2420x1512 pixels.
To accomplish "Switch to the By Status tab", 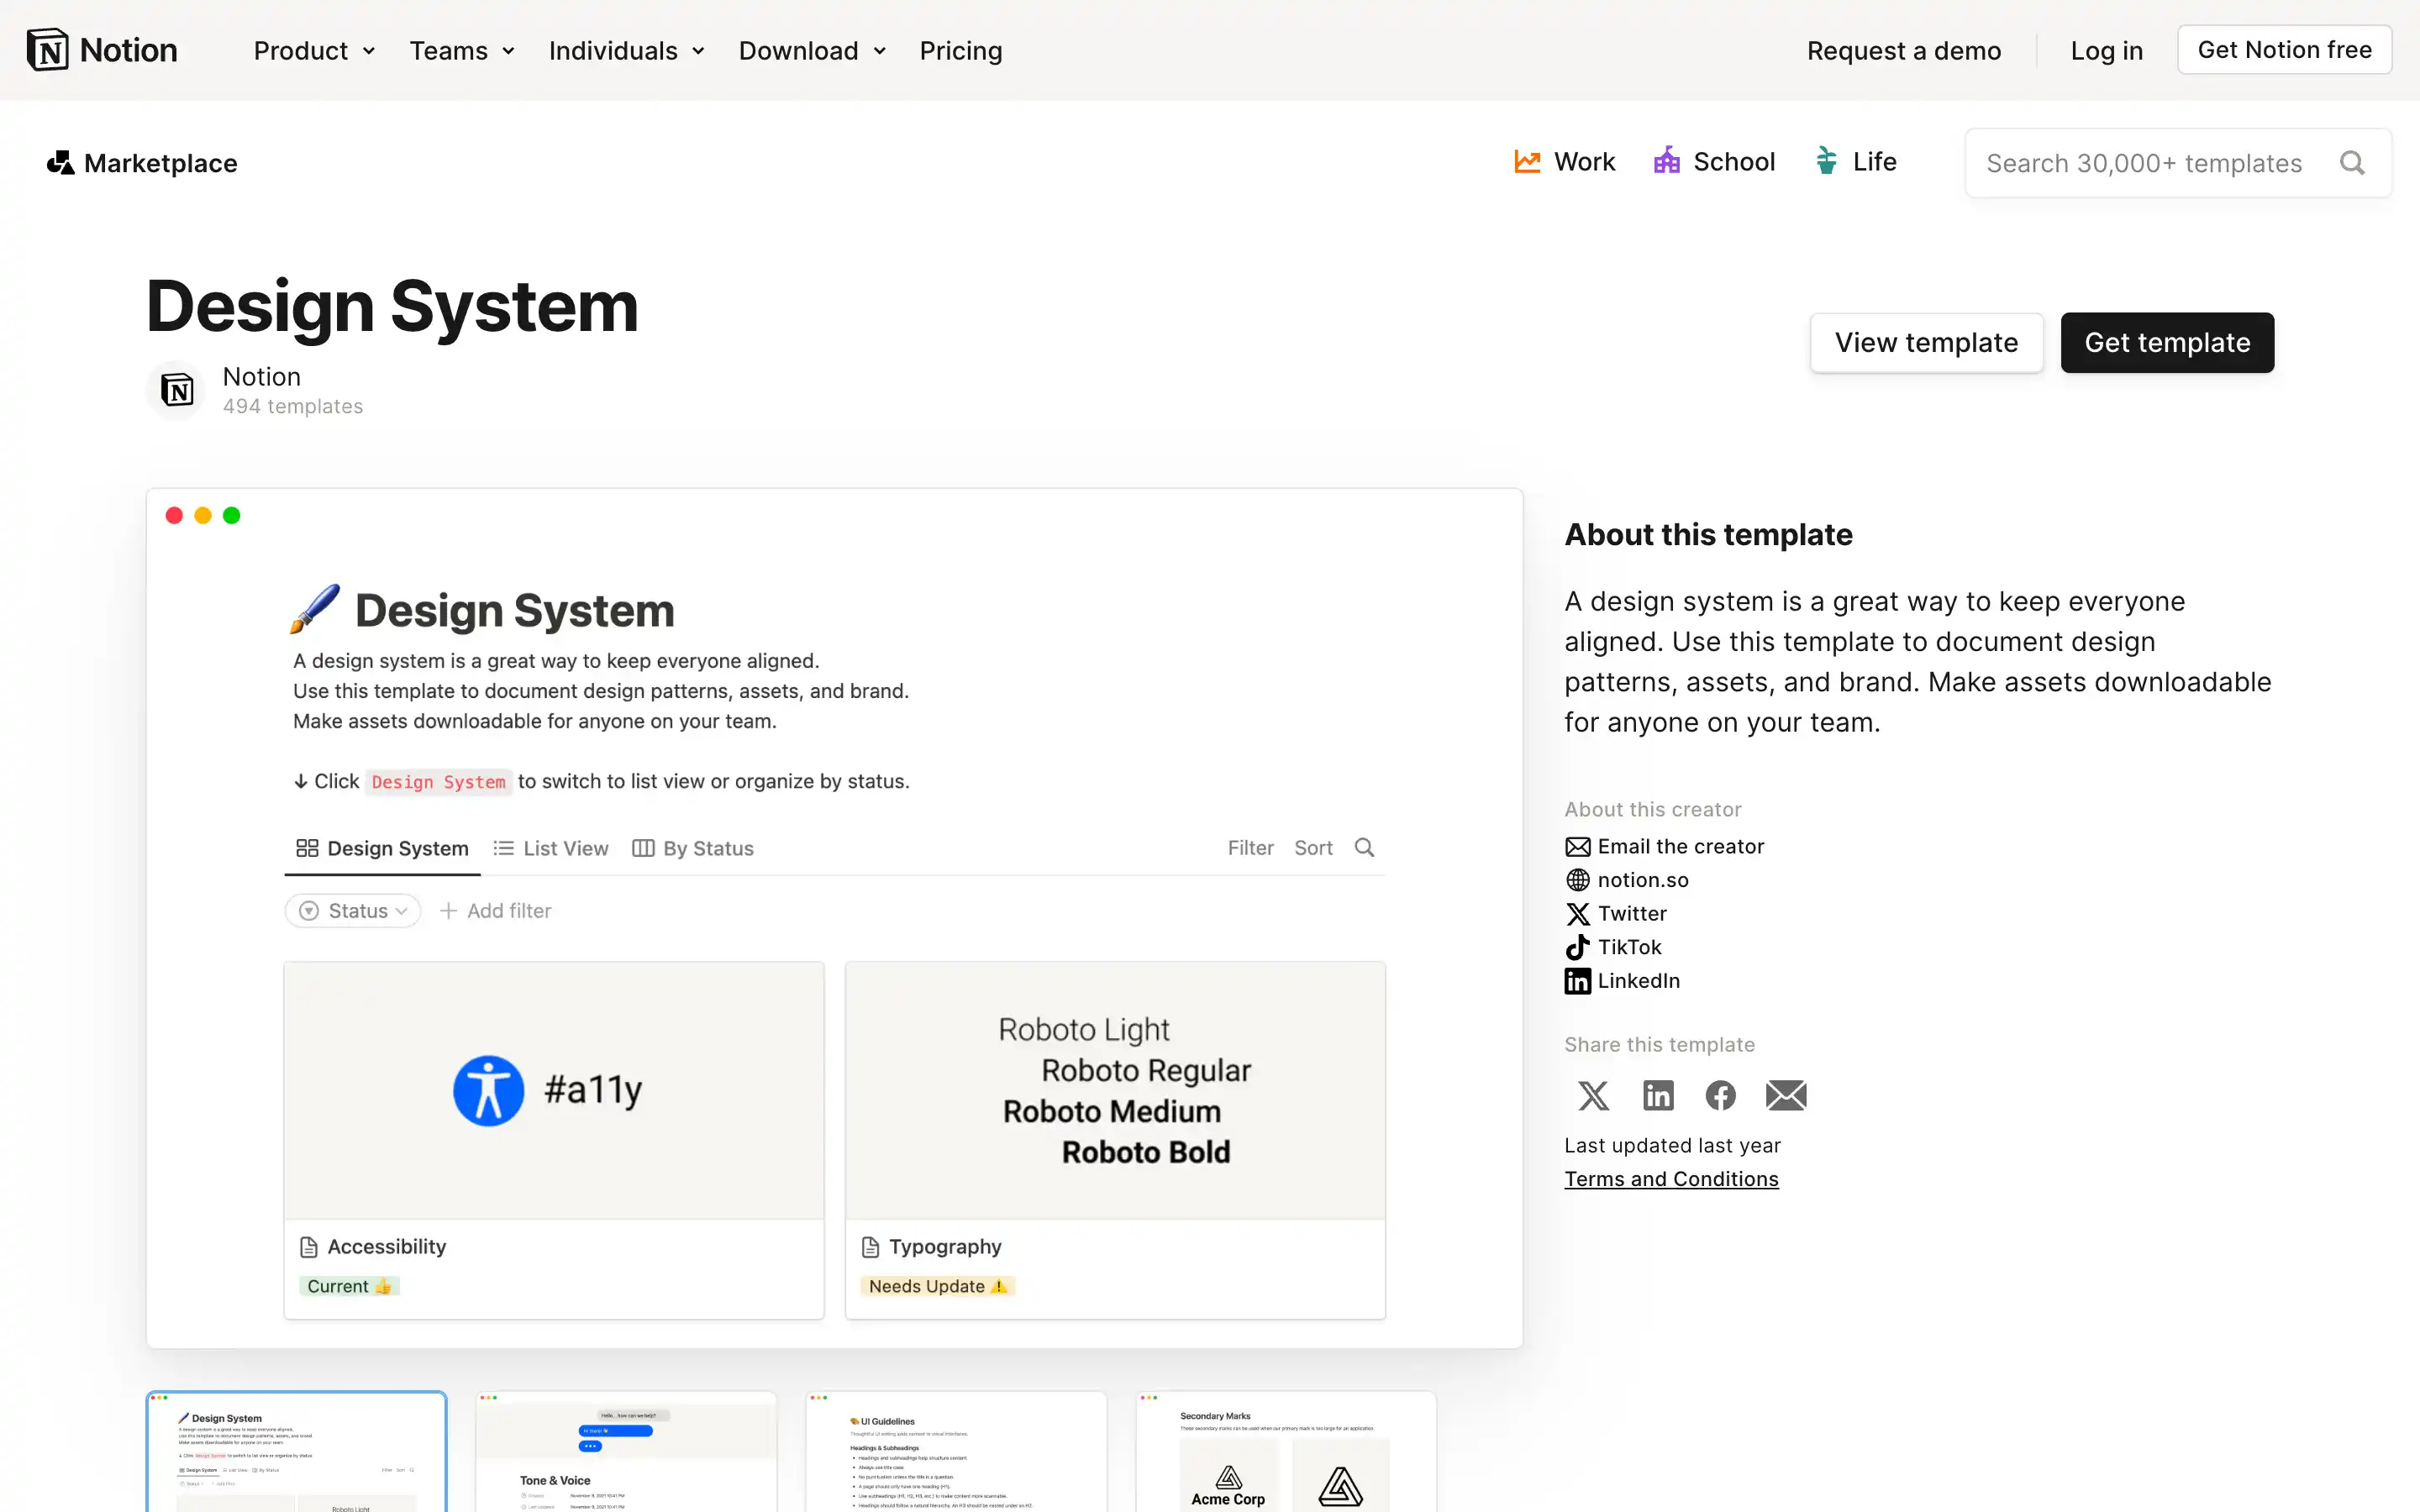I will click(x=693, y=848).
